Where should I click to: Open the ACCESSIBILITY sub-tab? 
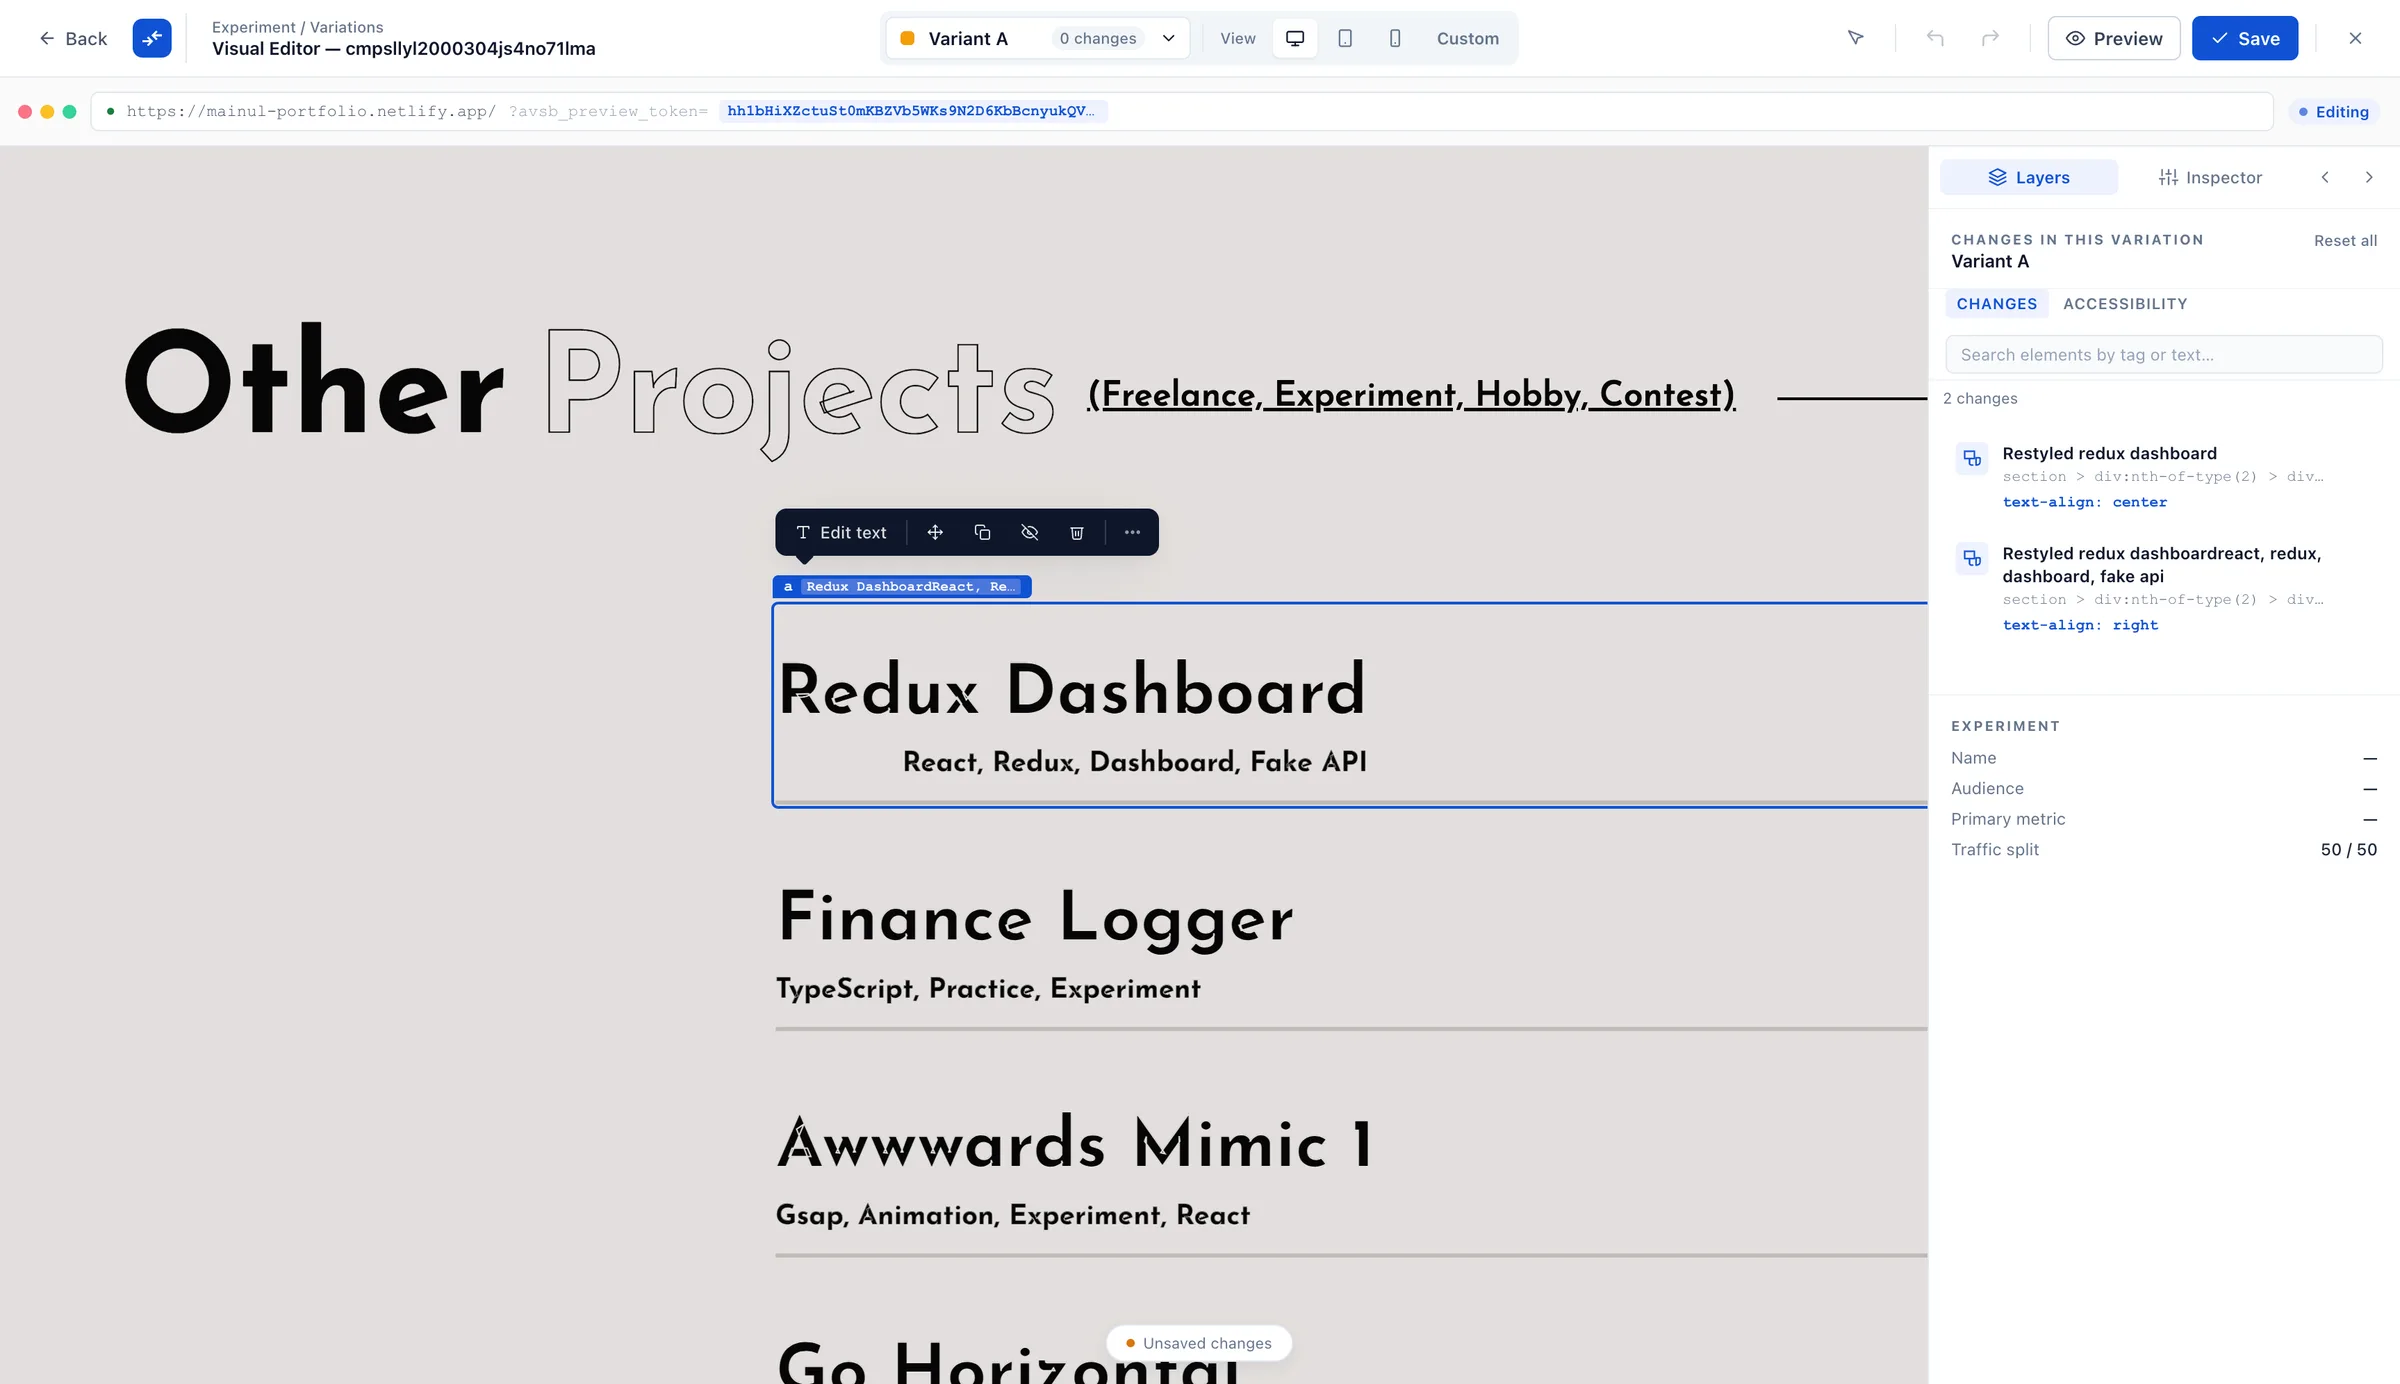pyautogui.click(x=2125, y=303)
